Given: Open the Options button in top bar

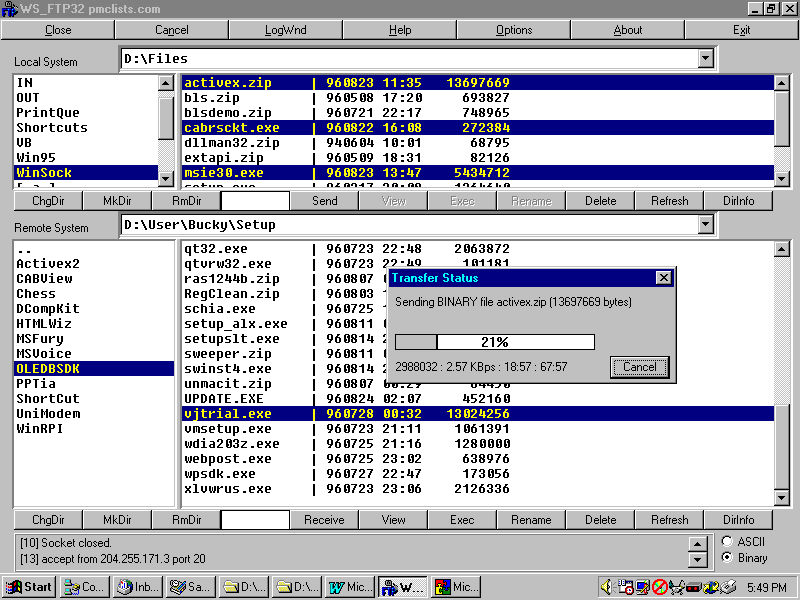Looking at the screenshot, I should coord(514,30).
